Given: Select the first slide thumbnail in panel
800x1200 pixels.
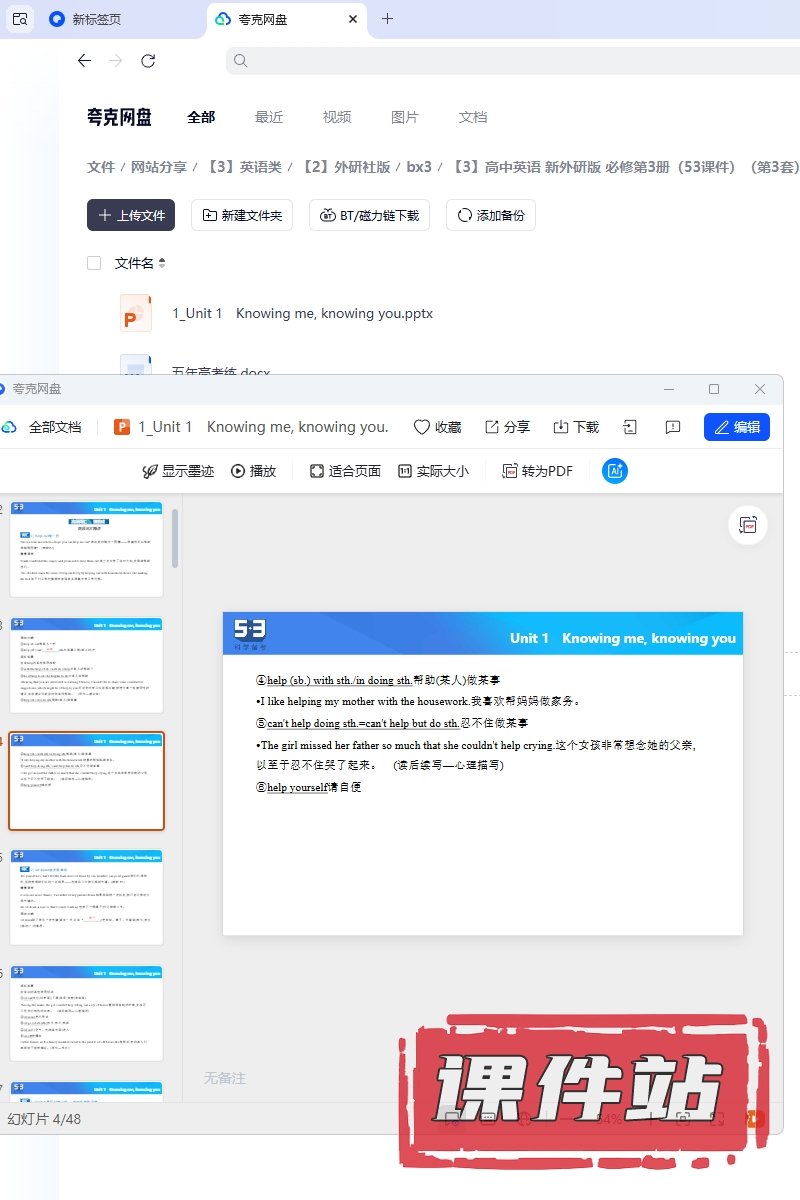Looking at the screenshot, I should coord(86,550).
